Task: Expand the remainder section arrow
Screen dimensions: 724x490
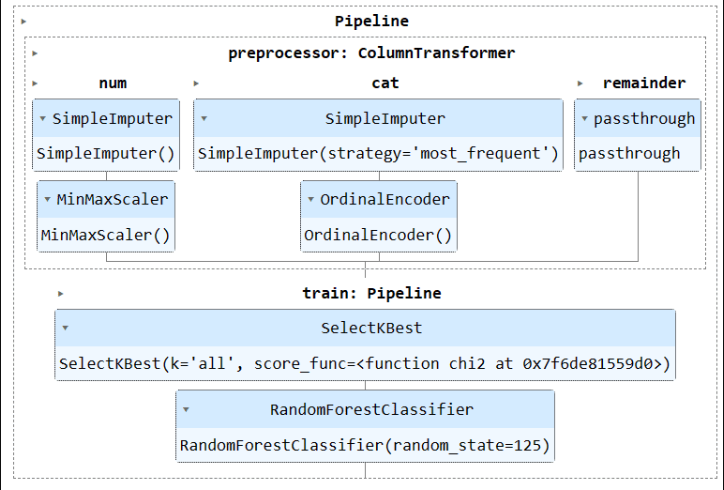Action: point(580,84)
